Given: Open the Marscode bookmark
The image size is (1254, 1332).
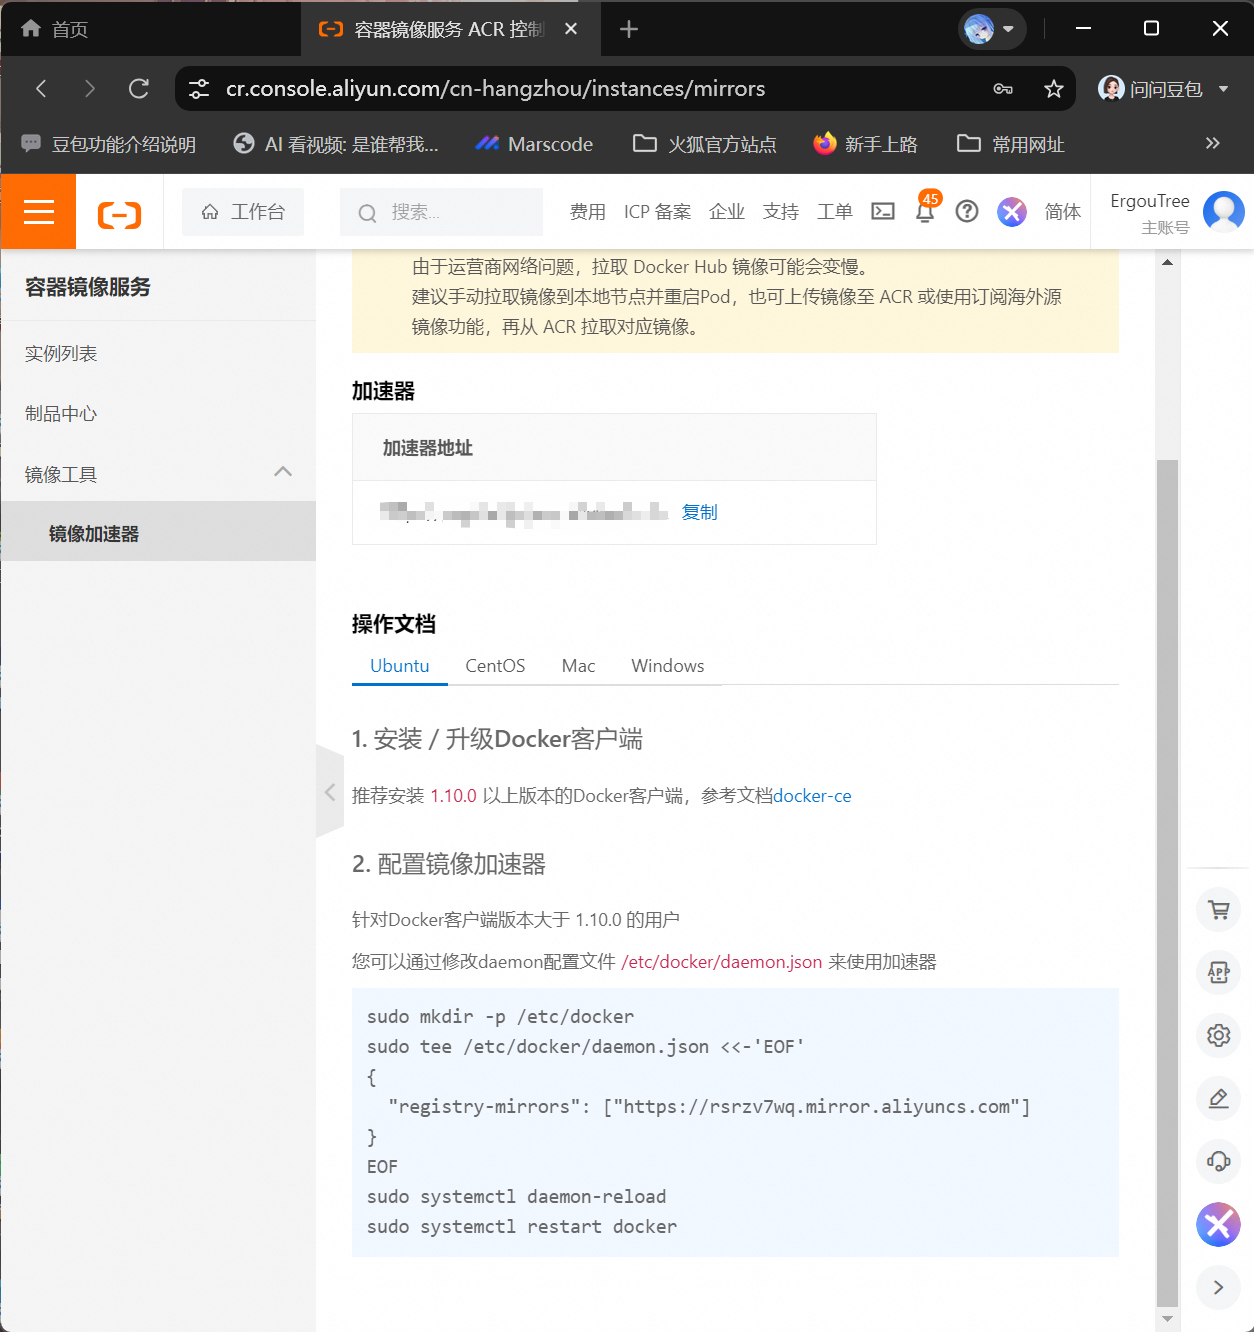Looking at the screenshot, I should (x=535, y=144).
